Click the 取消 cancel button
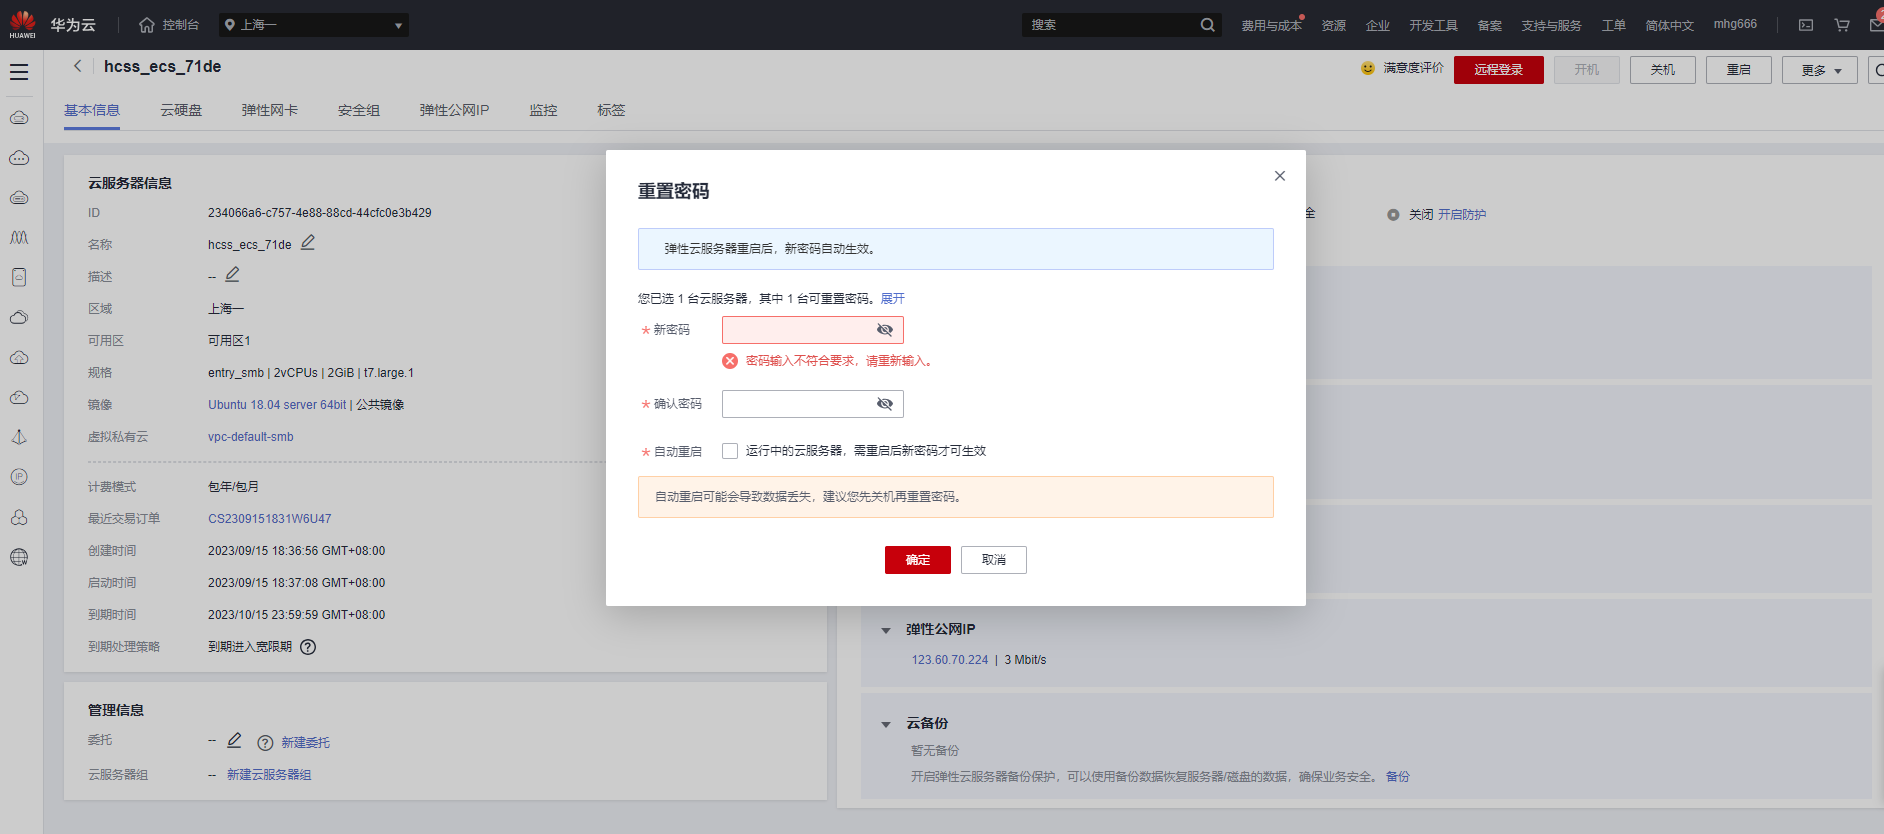Viewport: 1884px width, 834px height. click(x=994, y=560)
